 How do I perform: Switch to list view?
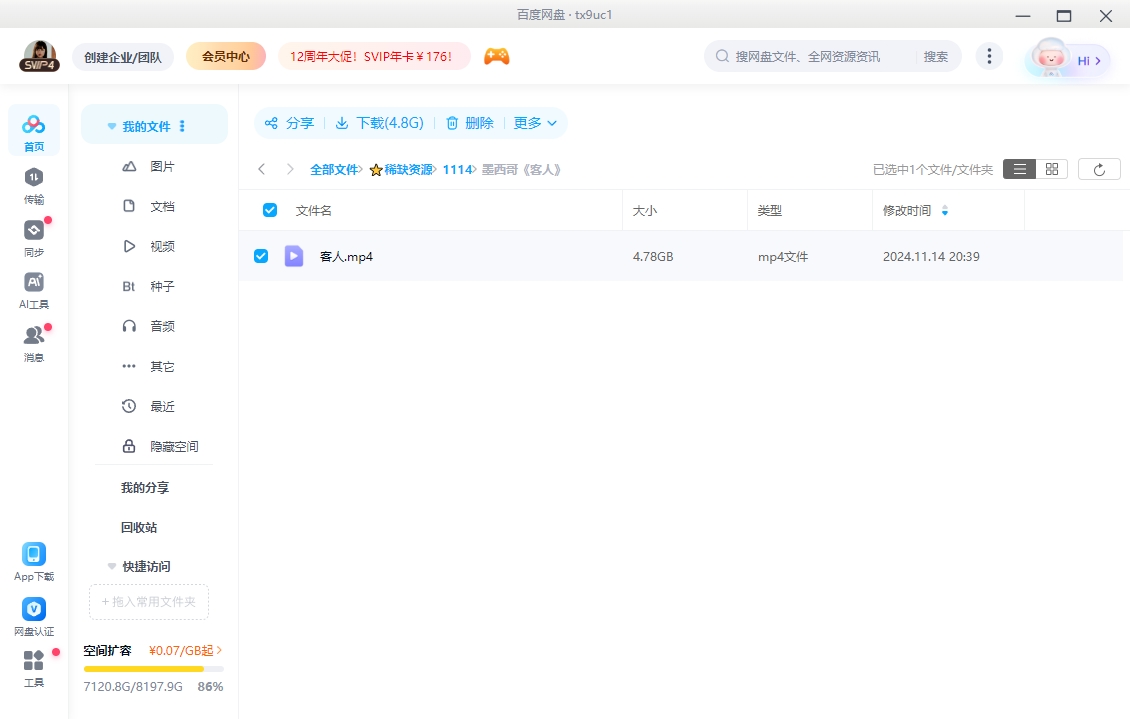click(1019, 169)
